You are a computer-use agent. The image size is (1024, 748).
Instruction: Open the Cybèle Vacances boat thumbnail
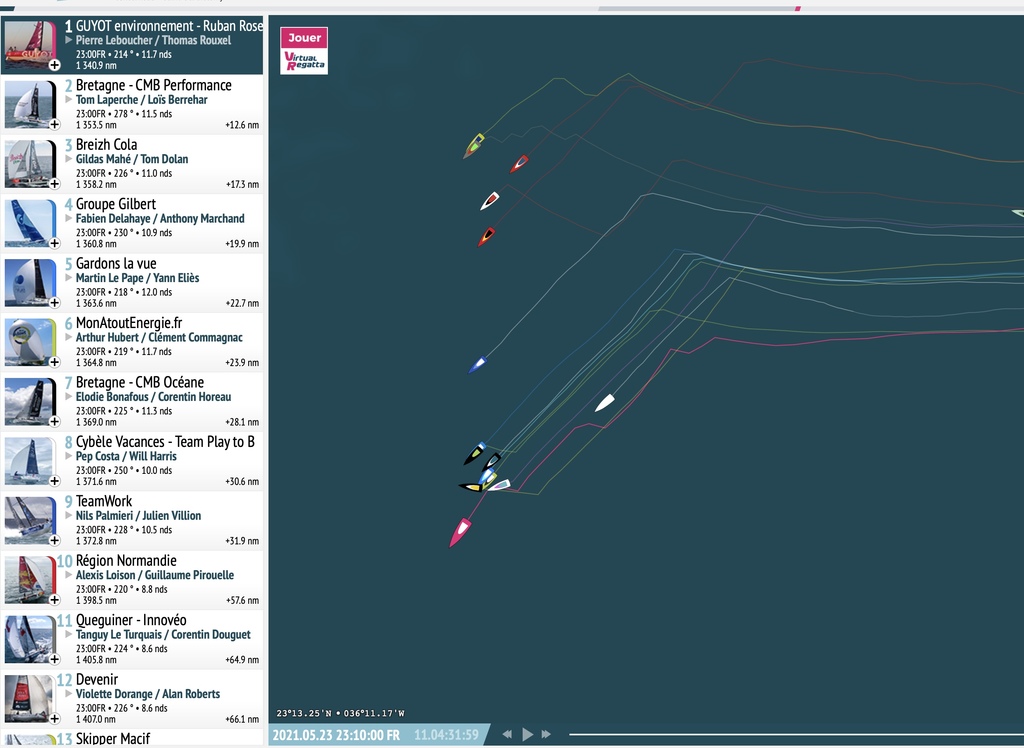tap(30, 460)
